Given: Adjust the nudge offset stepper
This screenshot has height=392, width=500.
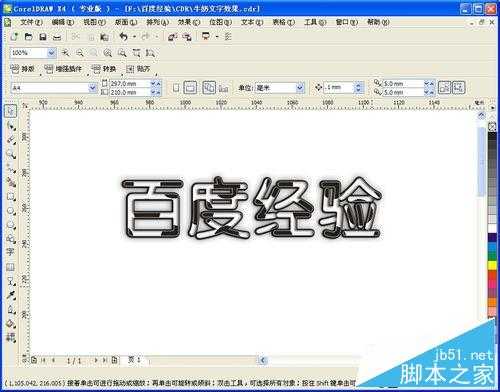Looking at the screenshot, I should click(x=358, y=88).
